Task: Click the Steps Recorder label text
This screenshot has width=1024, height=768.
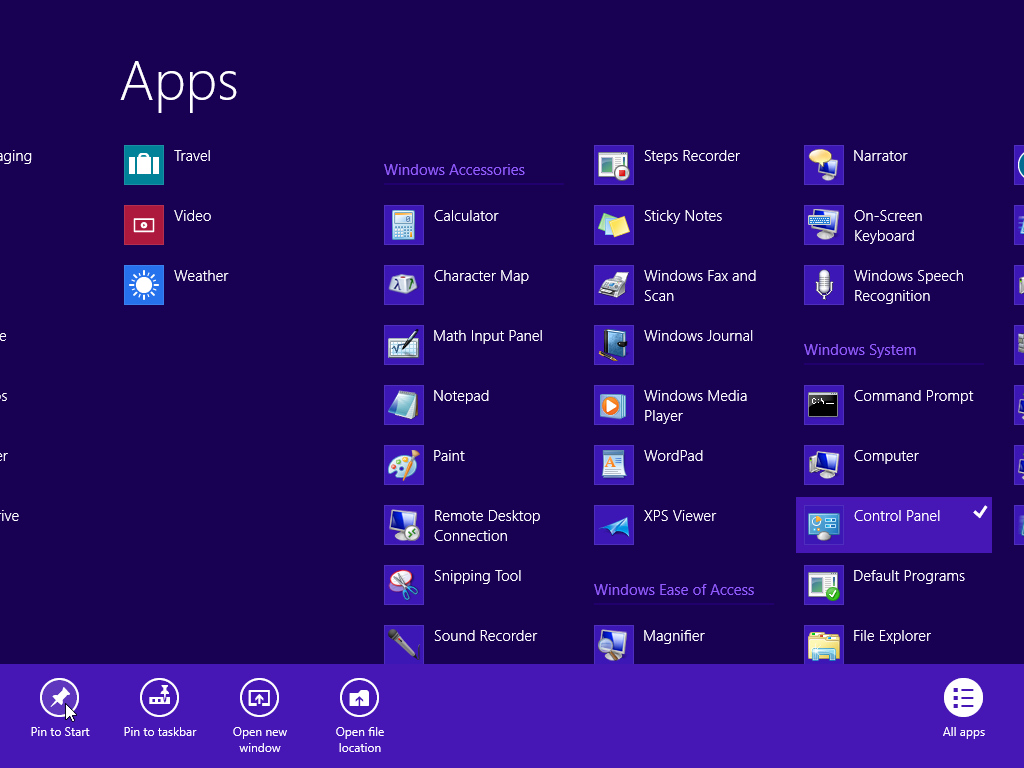Action: (x=692, y=156)
